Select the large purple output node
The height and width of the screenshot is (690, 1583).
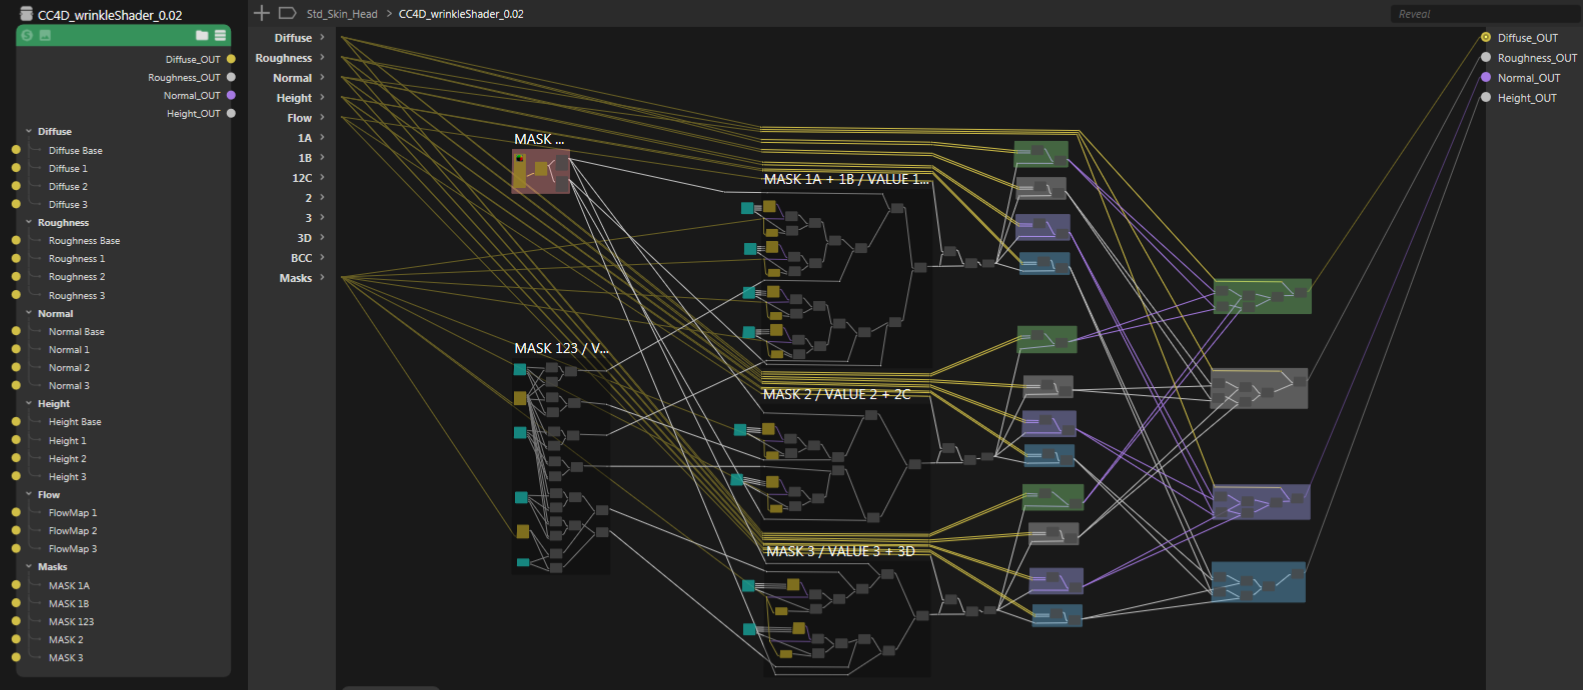click(x=1261, y=502)
